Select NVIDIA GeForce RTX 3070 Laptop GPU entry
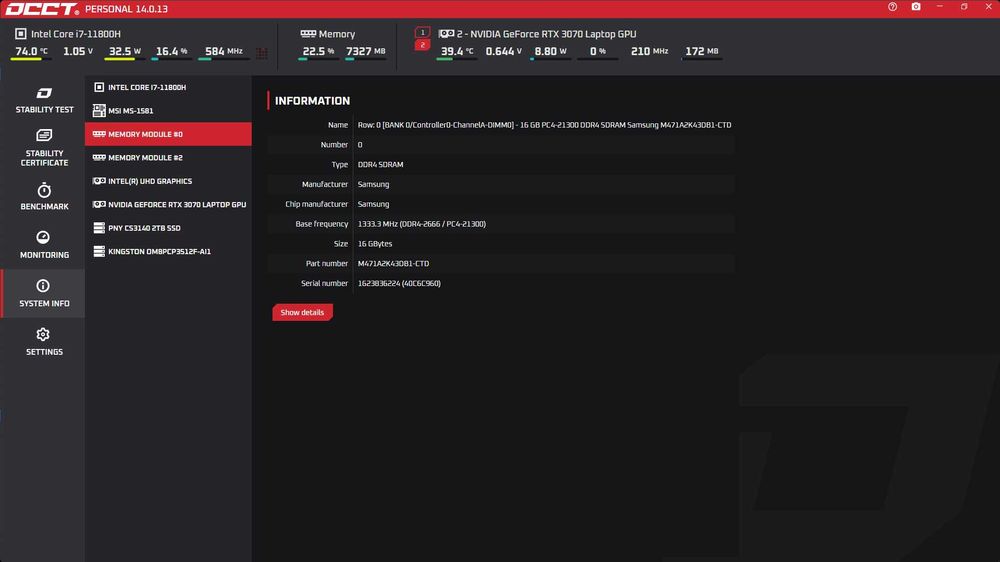The width and height of the screenshot is (1000, 562). 168,205
